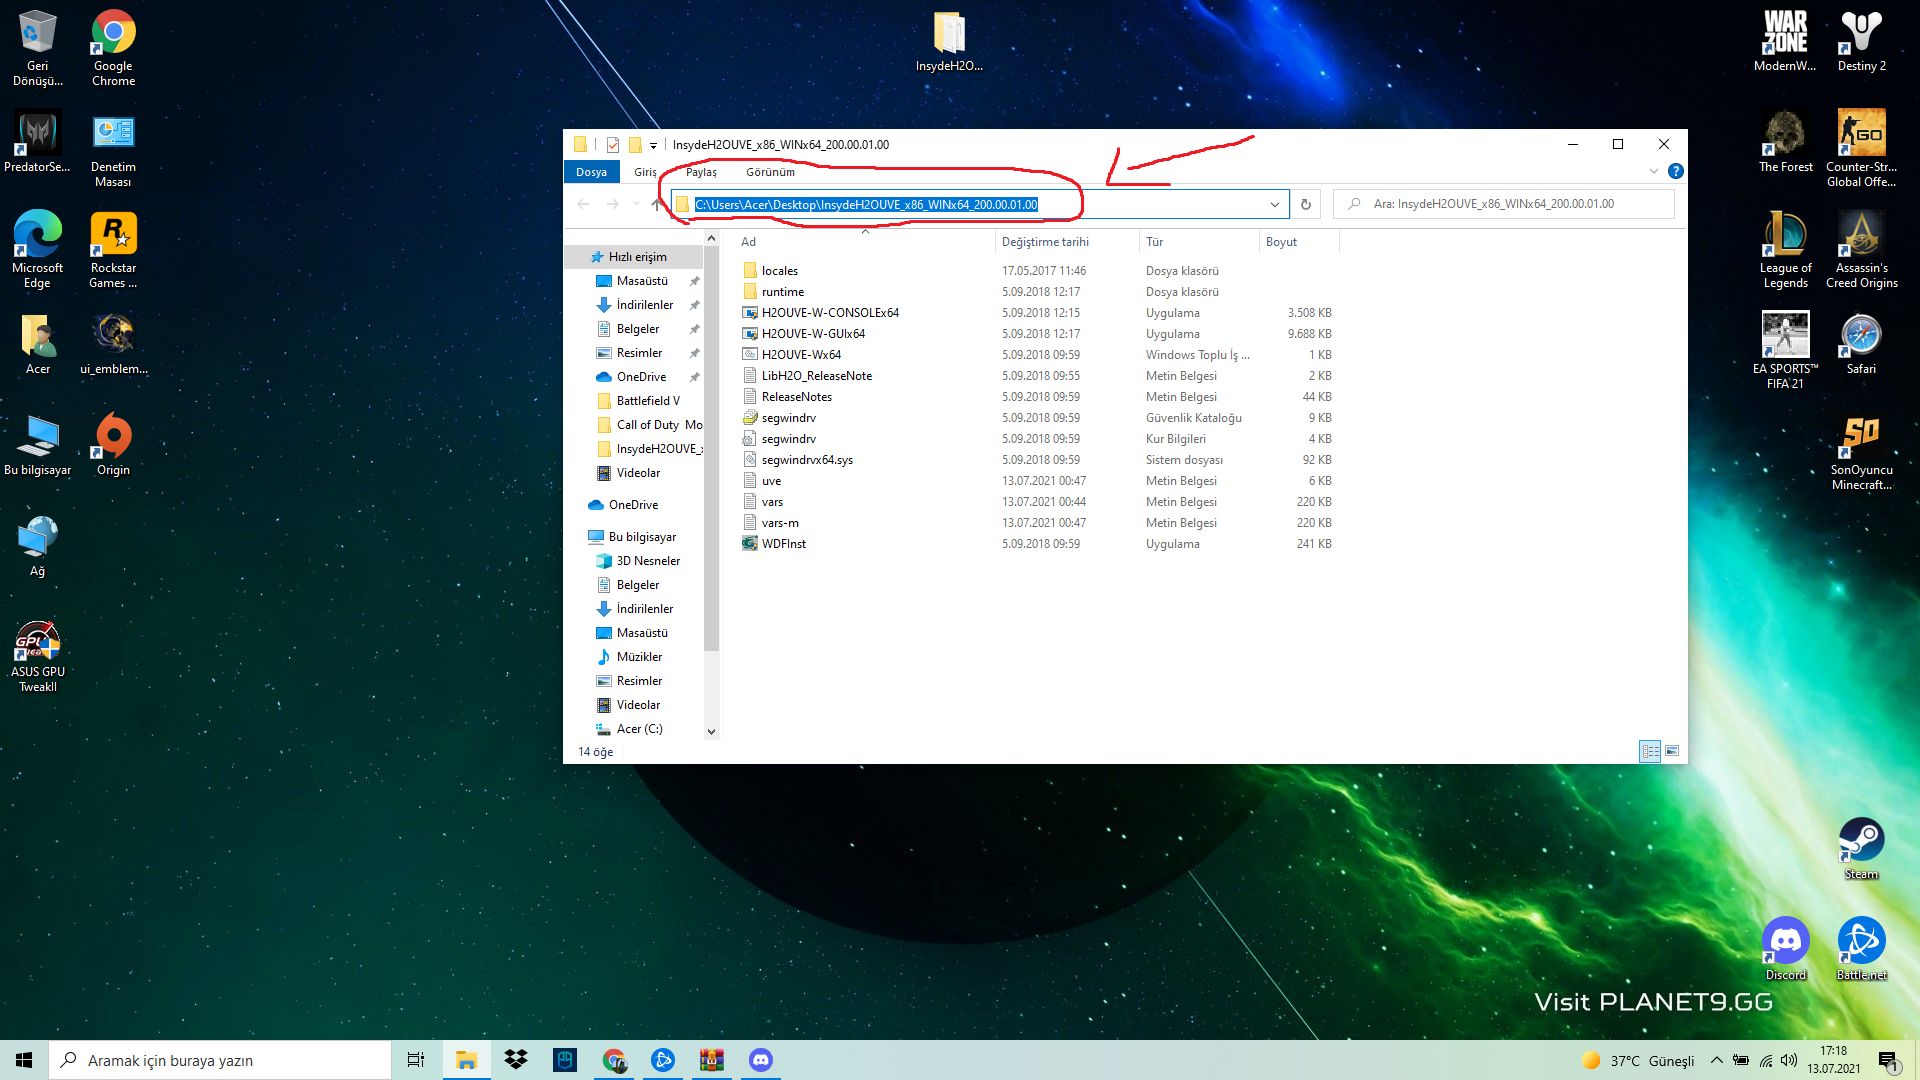The image size is (1920, 1080).
Task: Expand the address bar history dropdown
Action: (x=1274, y=204)
